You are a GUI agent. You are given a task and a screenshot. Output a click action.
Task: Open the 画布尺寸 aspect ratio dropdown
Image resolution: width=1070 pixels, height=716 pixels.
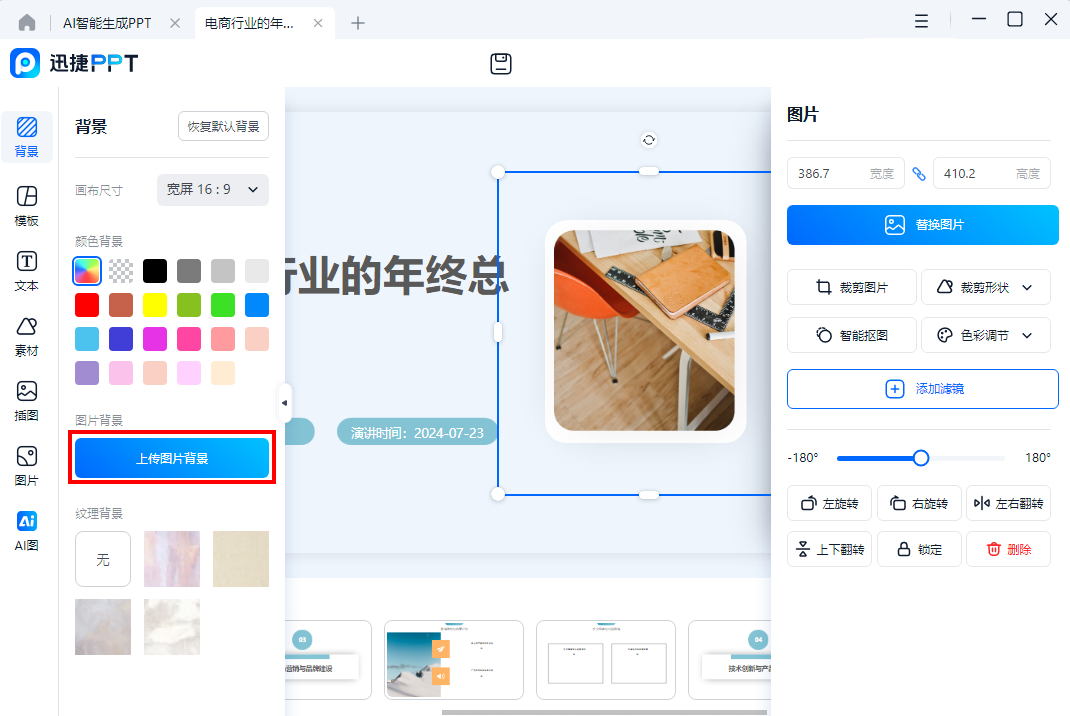[x=212, y=189]
